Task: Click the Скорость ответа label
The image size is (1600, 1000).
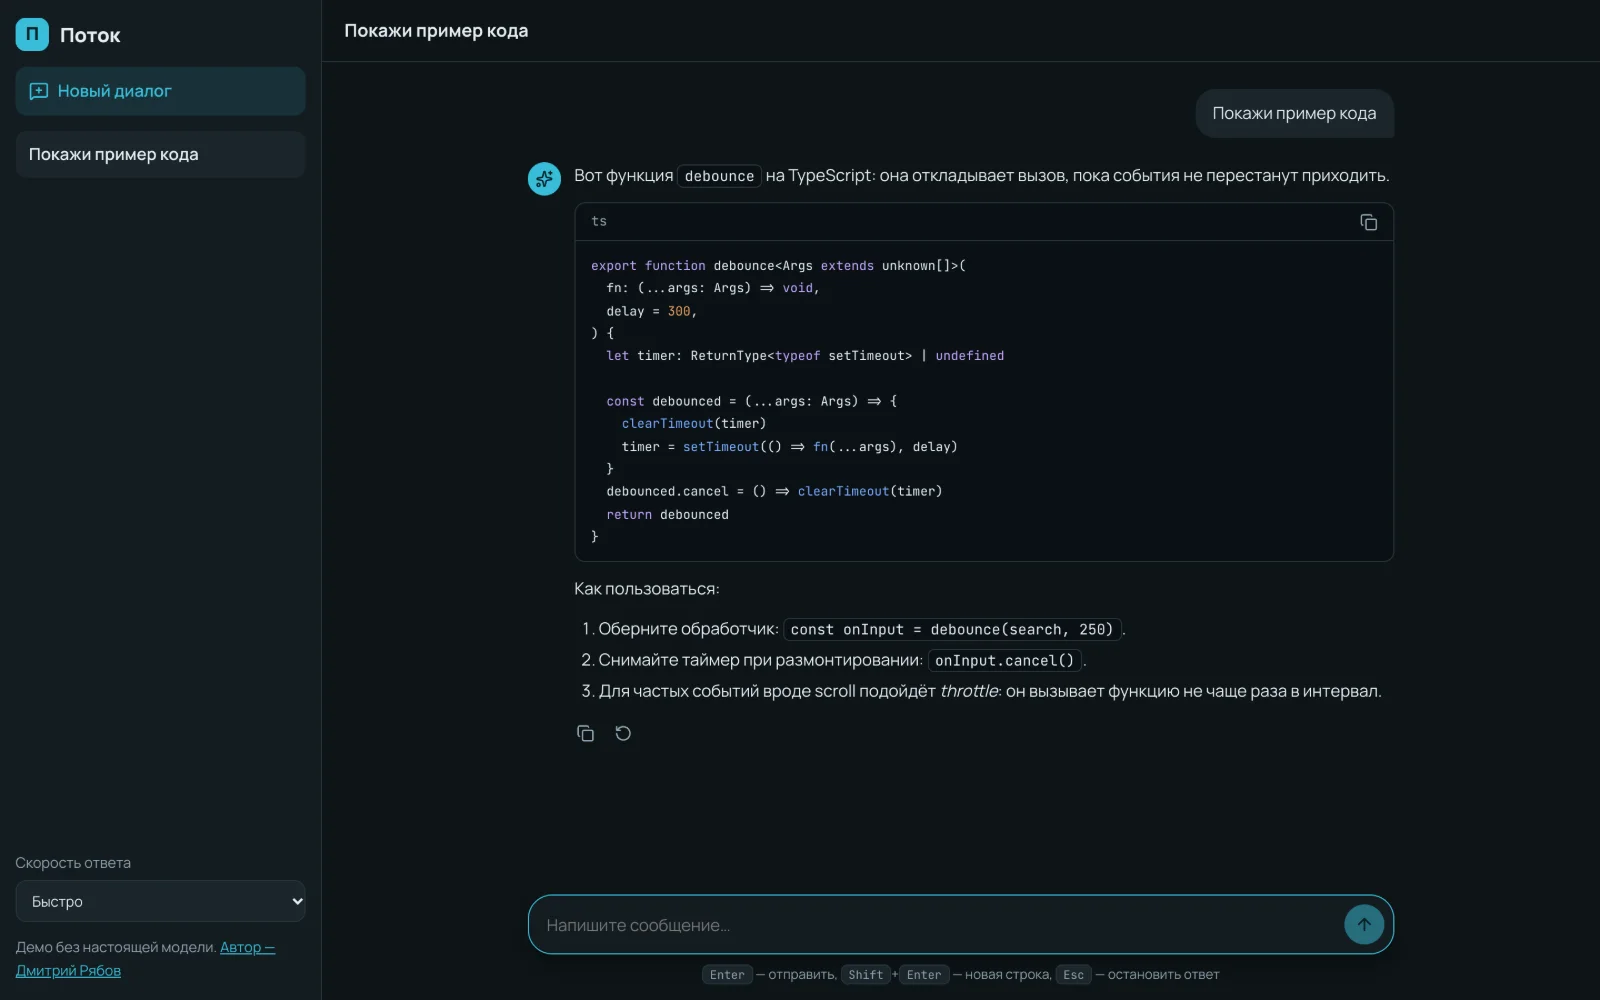Action: tap(73, 863)
